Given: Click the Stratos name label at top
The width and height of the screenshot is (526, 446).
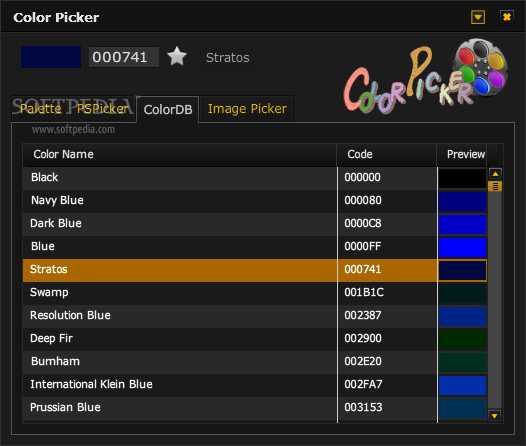Looking at the screenshot, I should point(227,58).
